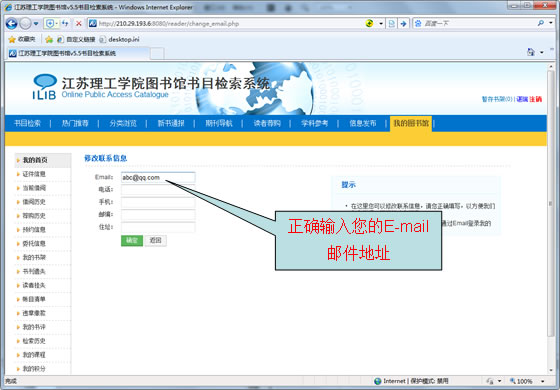Screen dimensions: 560x390
Task: Open the 分类浏览 navigation menu
Action: pyautogui.click(x=123, y=124)
